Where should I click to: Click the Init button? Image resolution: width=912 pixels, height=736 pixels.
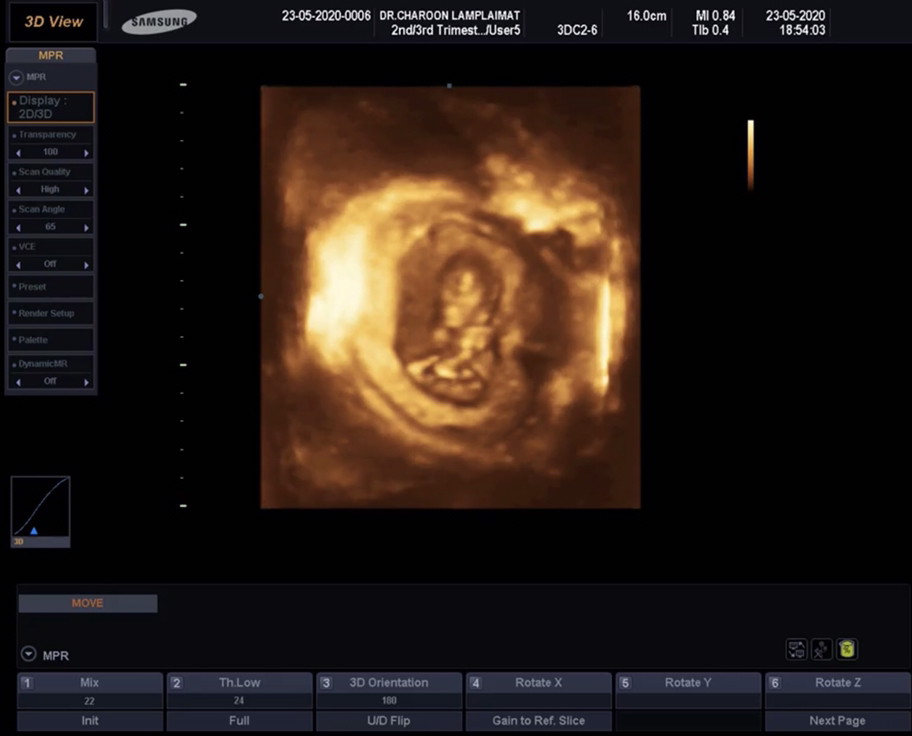pyautogui.click(x=90, y=720)
